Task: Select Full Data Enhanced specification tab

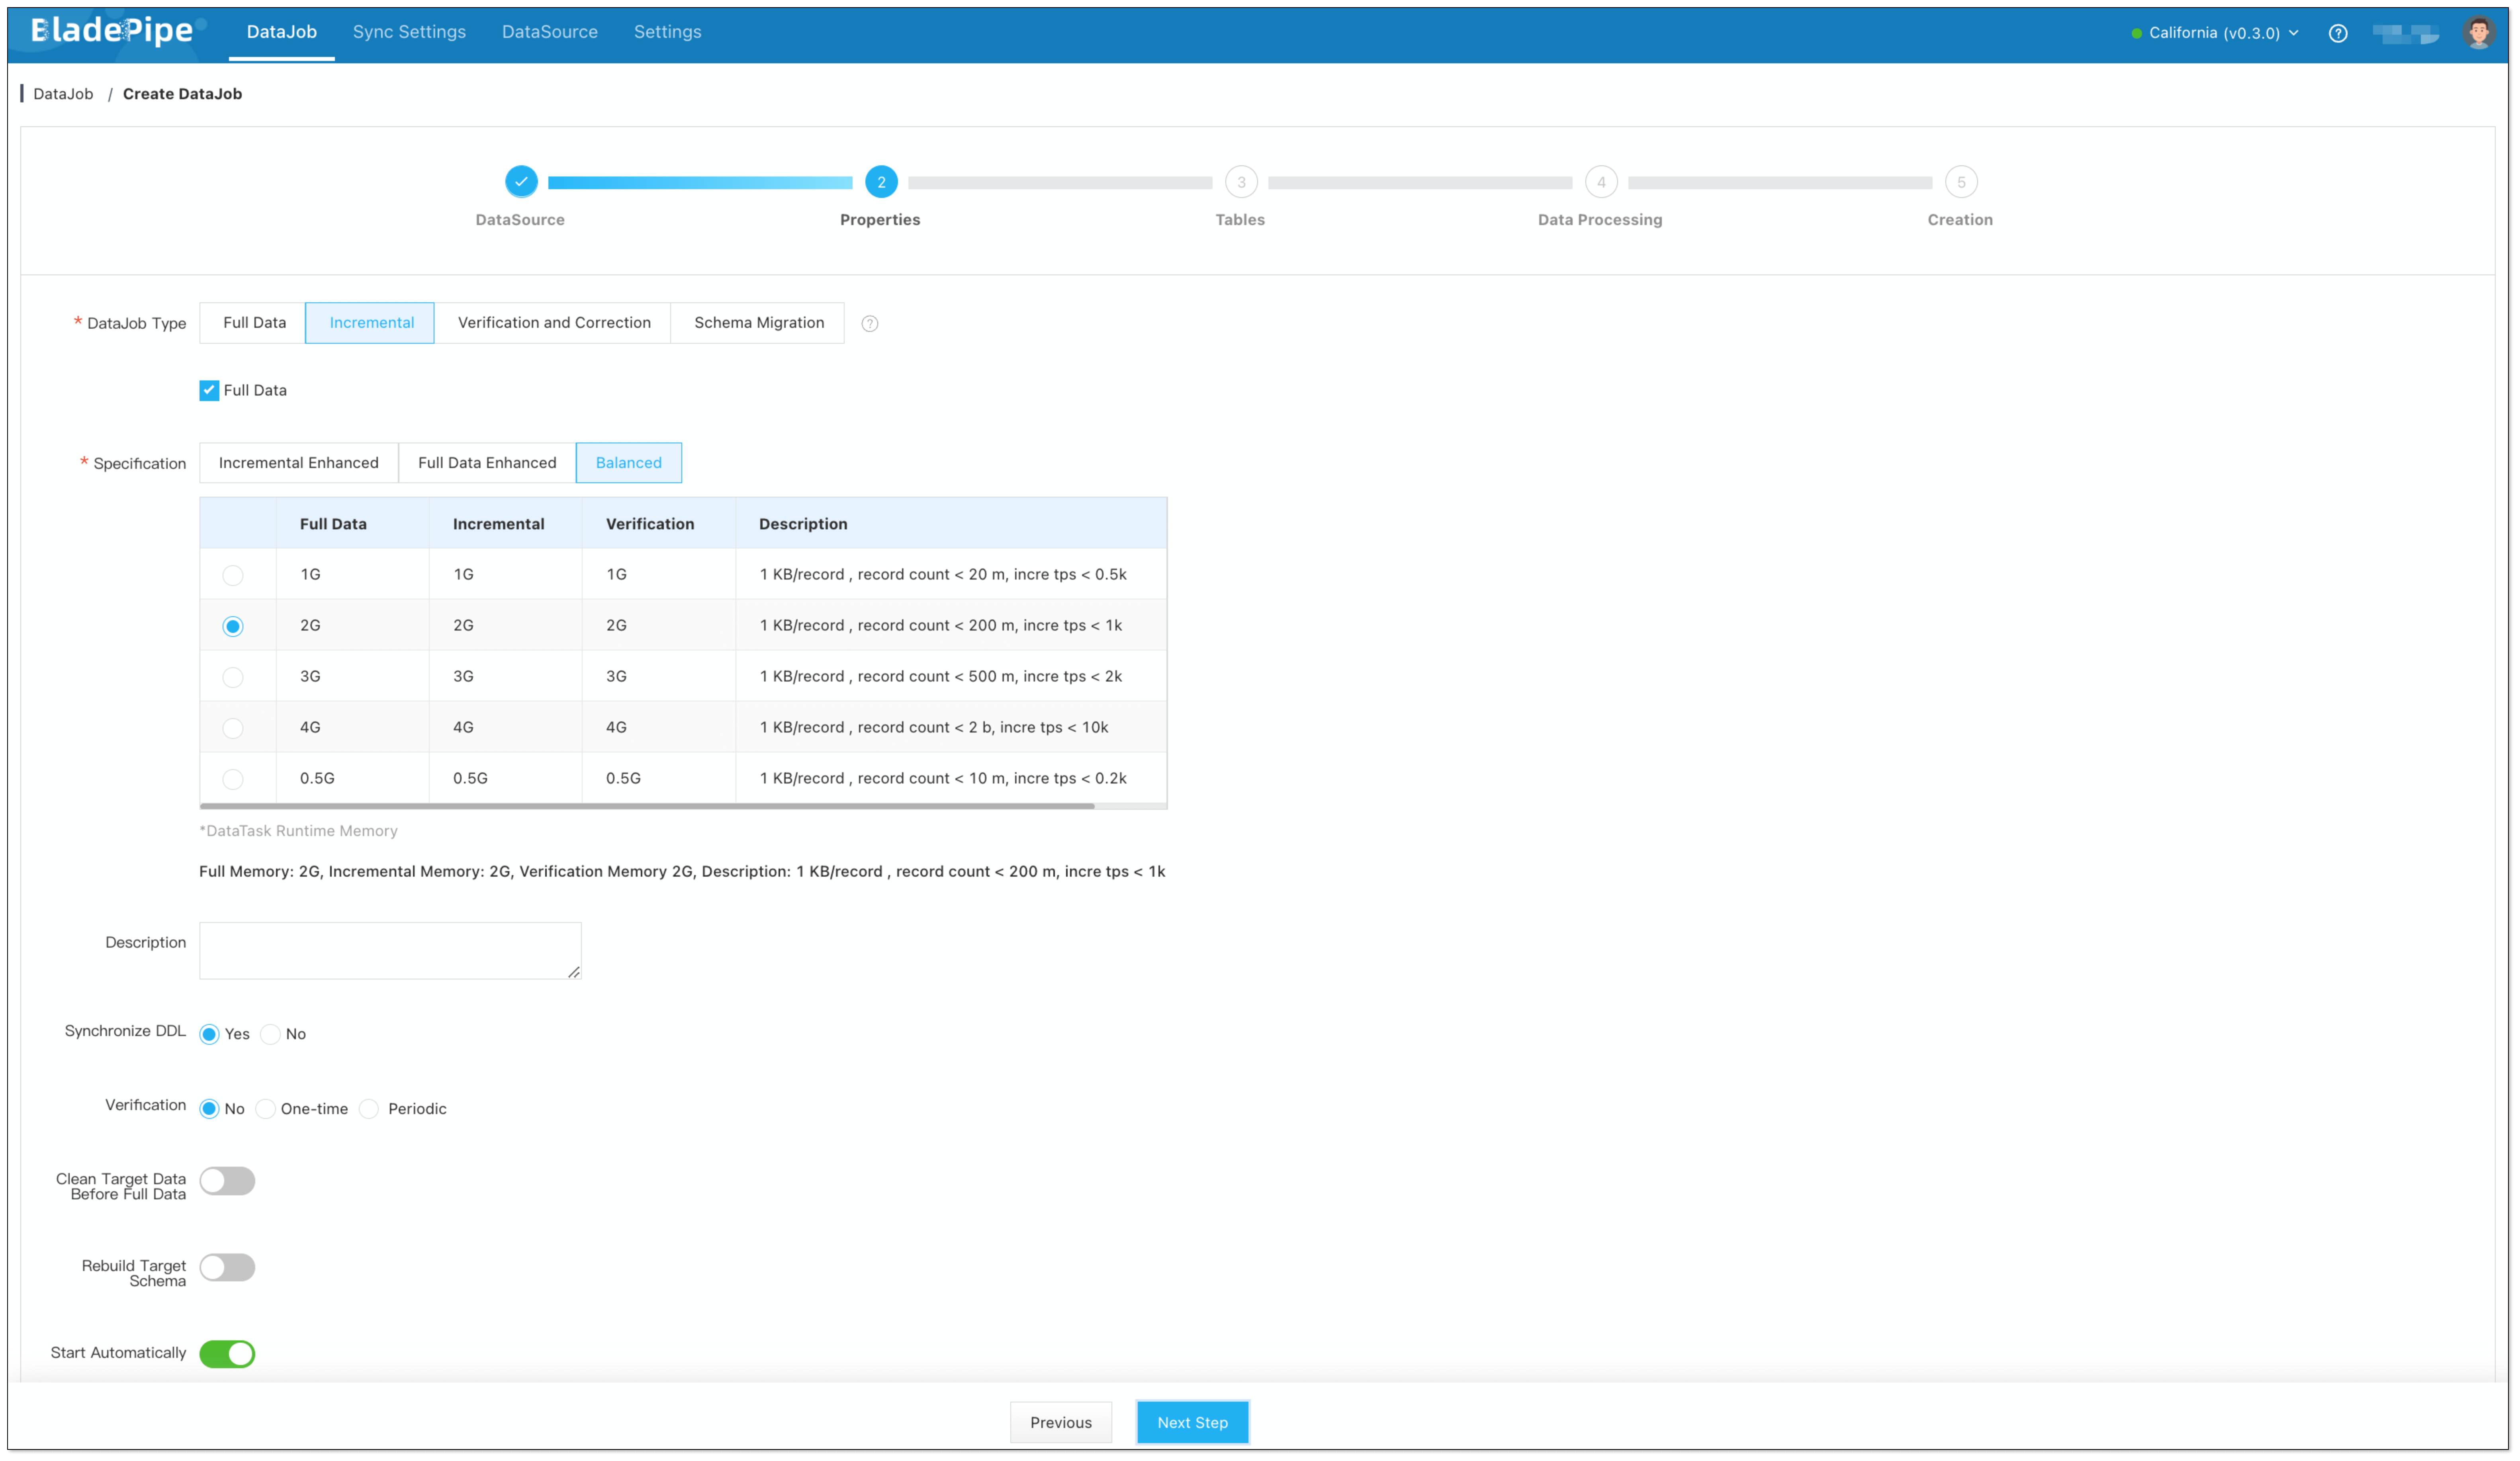Action: pos(487,463)
